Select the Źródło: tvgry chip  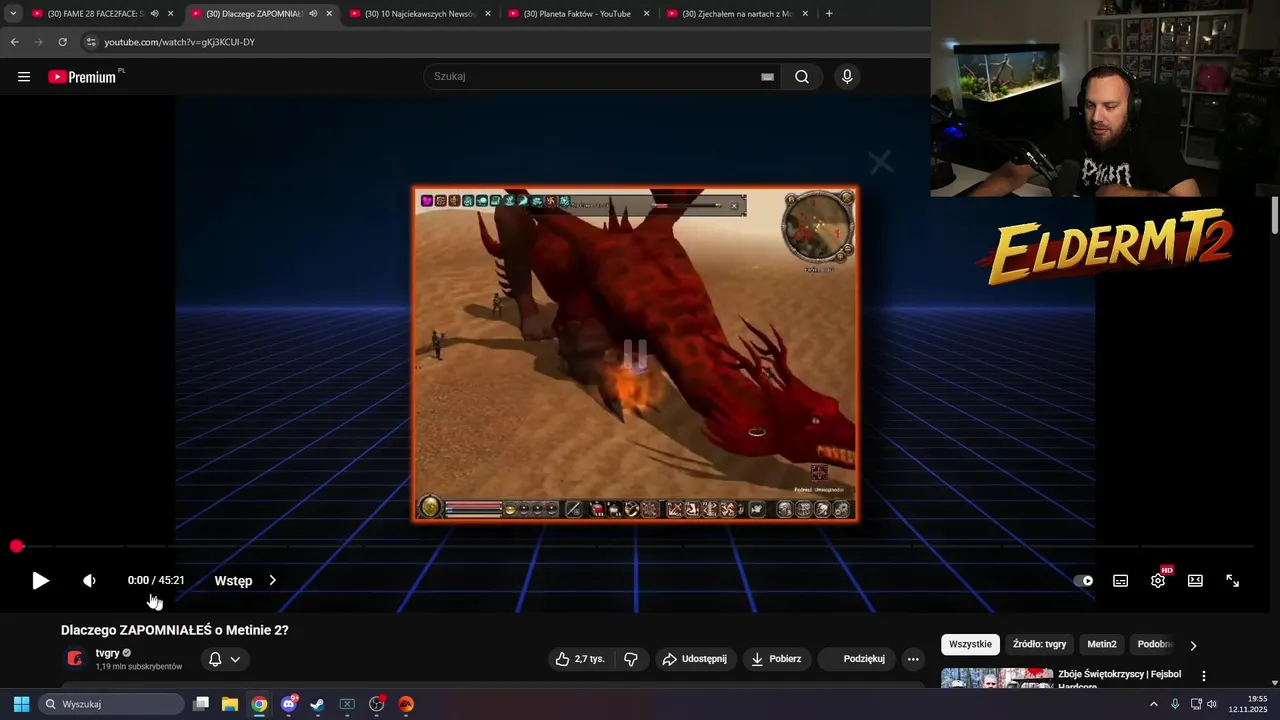click(x=1039, y=644)
